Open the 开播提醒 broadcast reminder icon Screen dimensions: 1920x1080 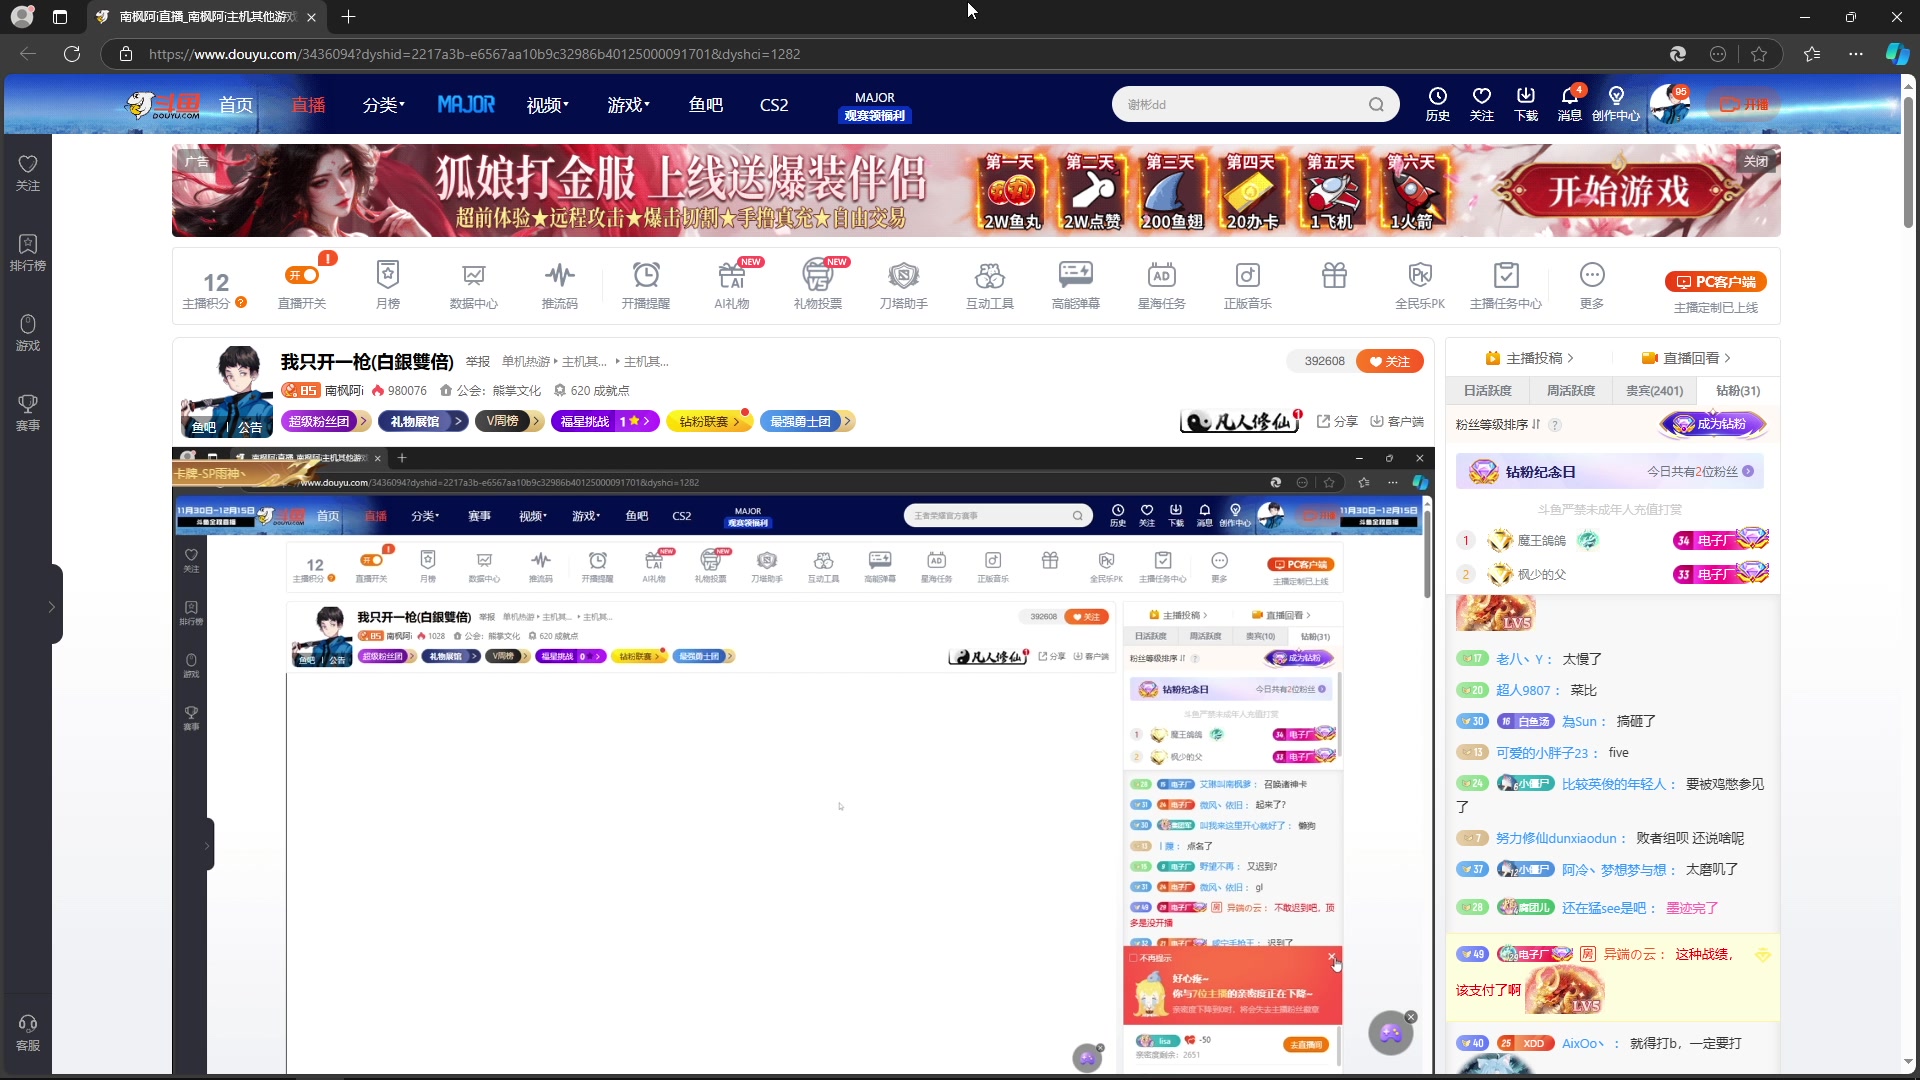click(x=646, y=284)
